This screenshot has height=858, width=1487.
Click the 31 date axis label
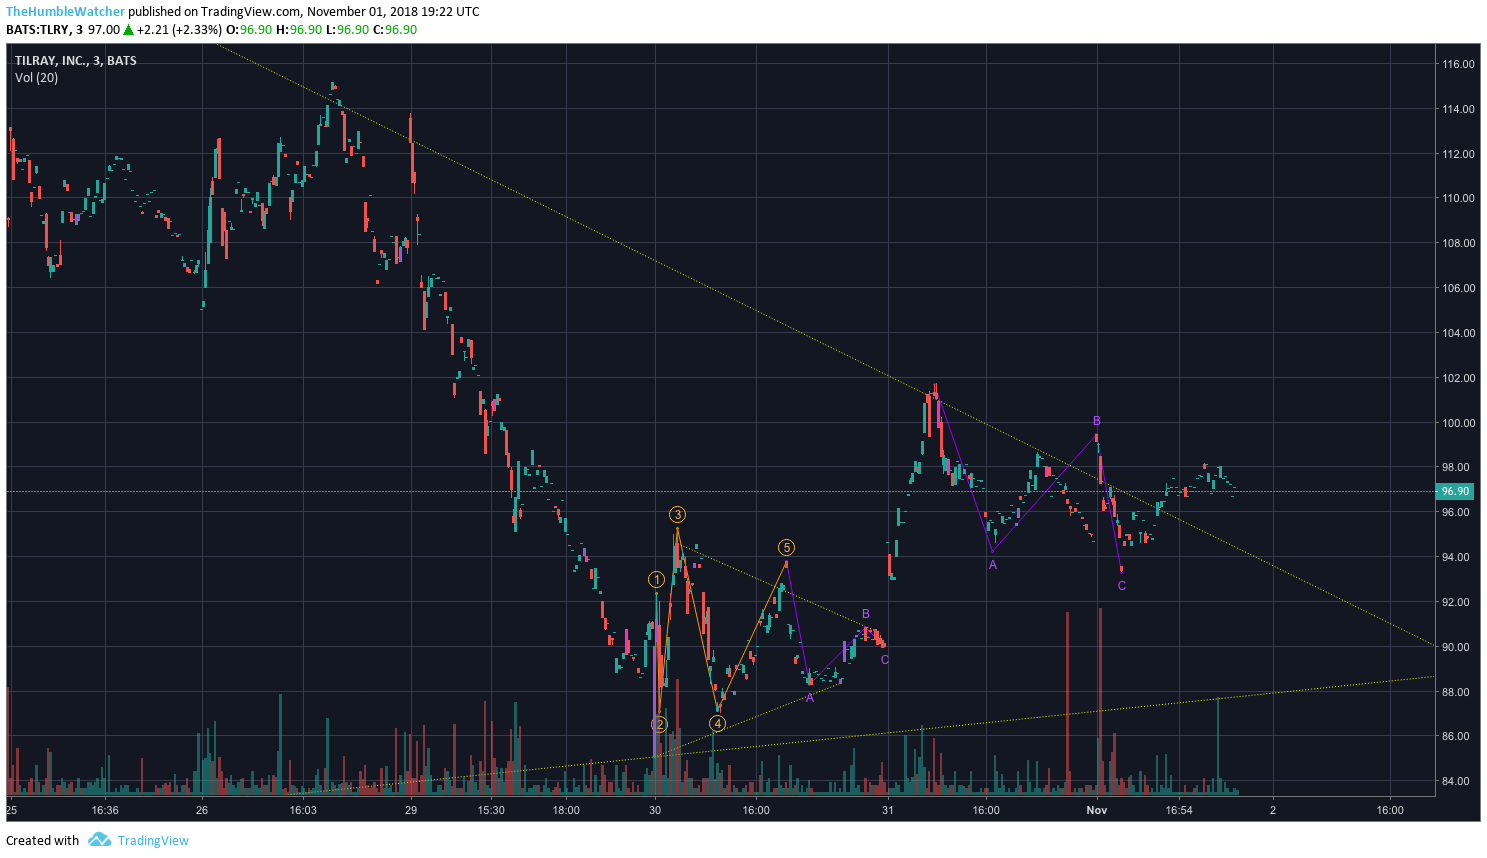coord(888,810)
